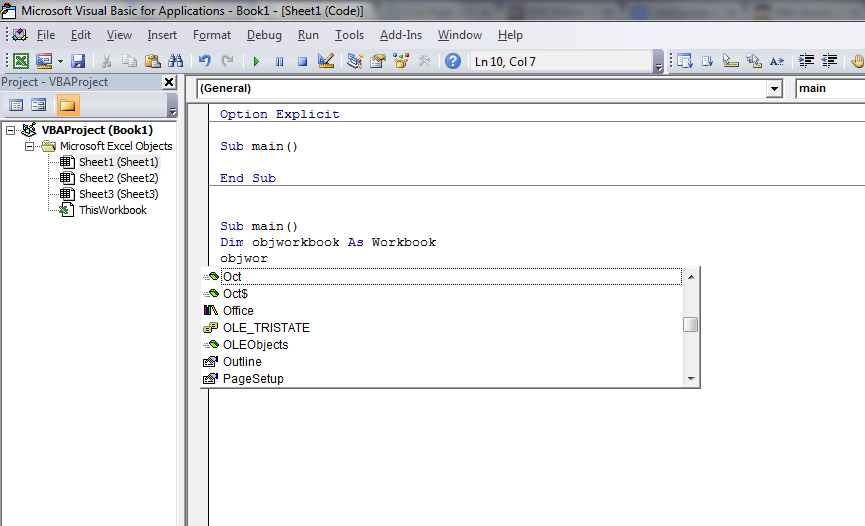The height and width of the screenshot is (526, 865).
Task: Click the List Constants icon
Action: click(x=708, y=61)
